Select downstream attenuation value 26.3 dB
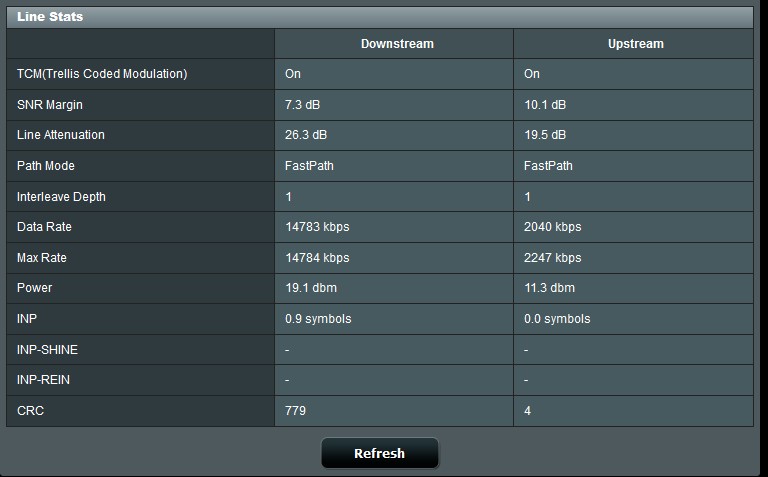The width and height of the screenshot is (768, 477). click(306, 135)
